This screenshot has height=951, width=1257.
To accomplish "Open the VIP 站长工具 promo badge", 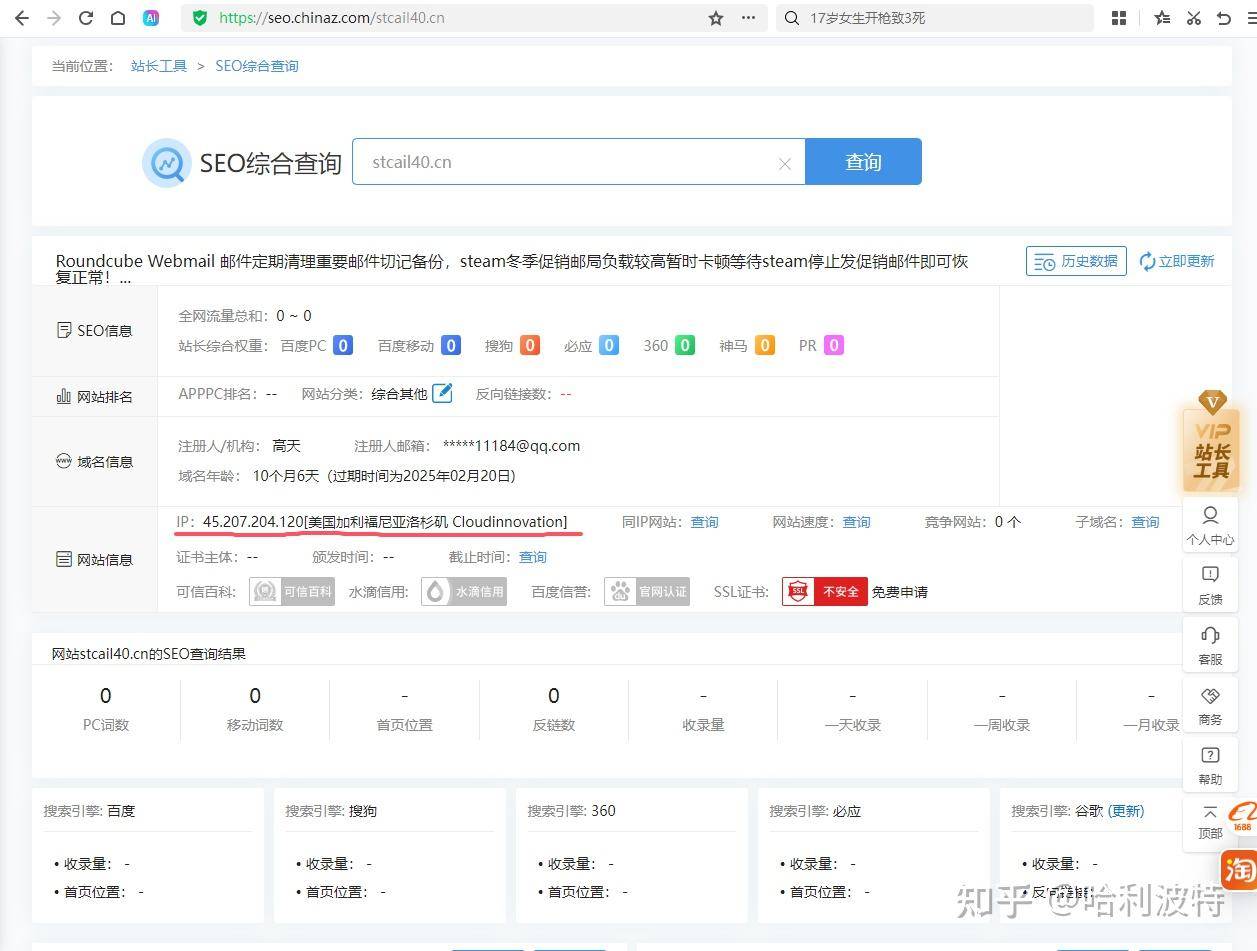I will coord(1211,440).
